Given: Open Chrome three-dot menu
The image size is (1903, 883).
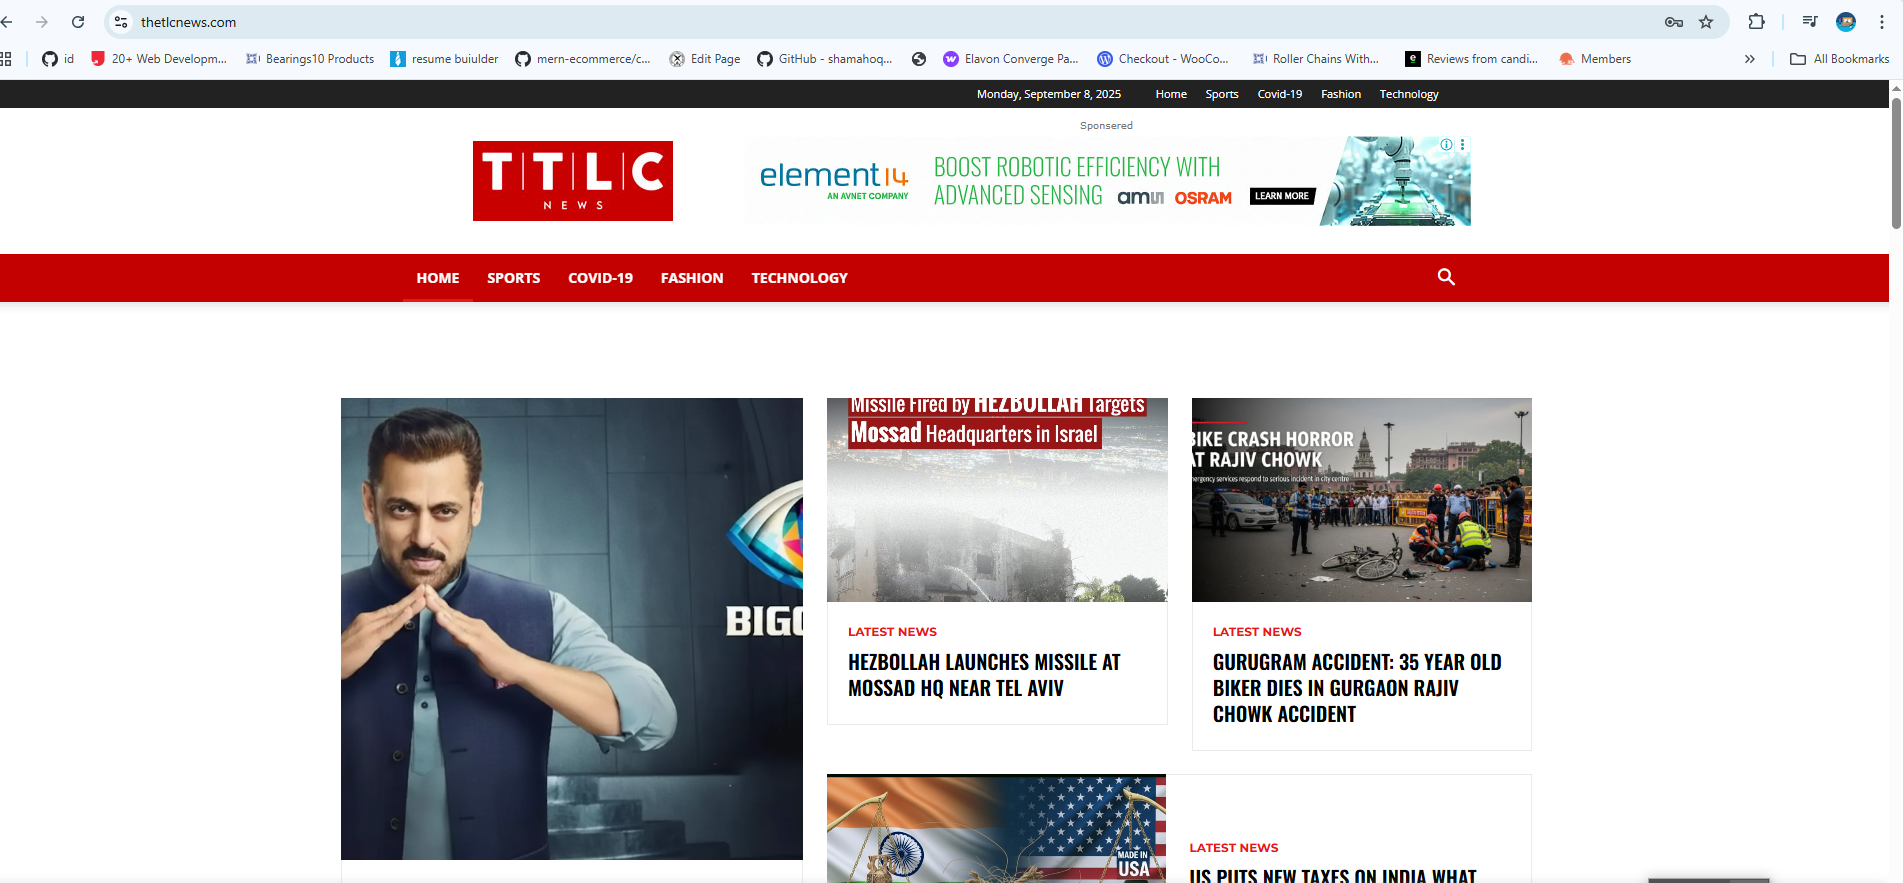Looking at the screenshot, I should click(x=1882, y=22).
